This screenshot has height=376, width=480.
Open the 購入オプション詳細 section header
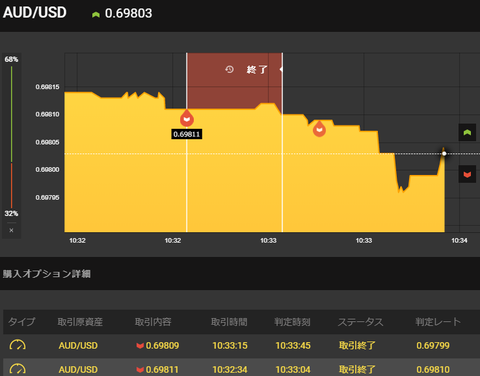(47, 274)
